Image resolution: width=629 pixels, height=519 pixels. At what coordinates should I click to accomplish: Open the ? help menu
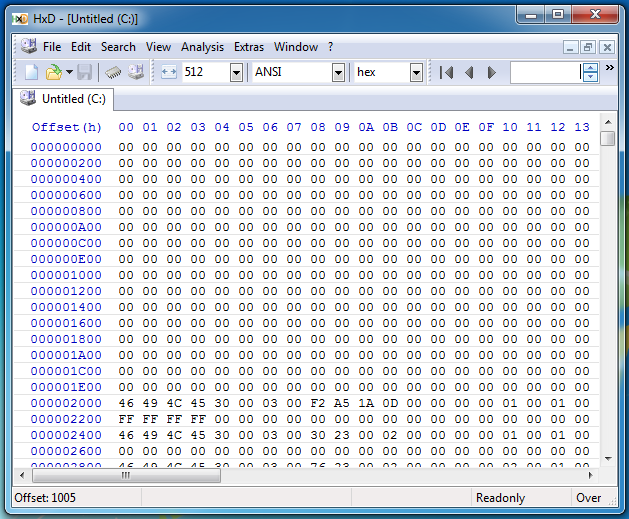click(x=331, y=47)
